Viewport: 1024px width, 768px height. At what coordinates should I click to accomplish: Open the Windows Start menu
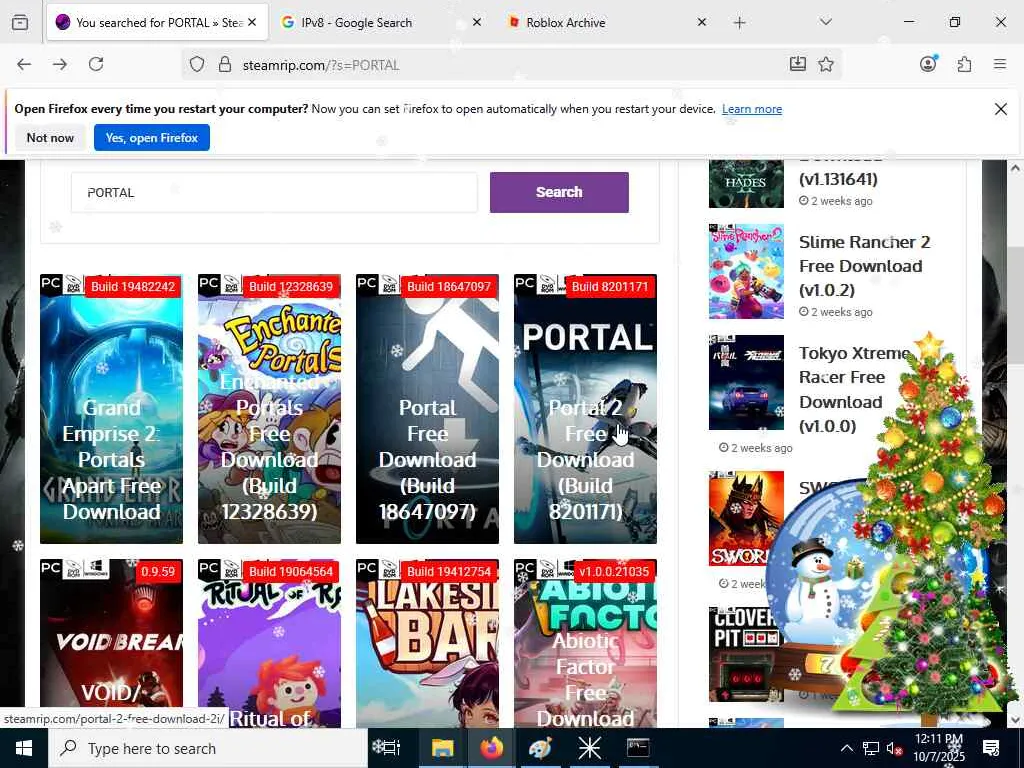[x=24, y=748]
